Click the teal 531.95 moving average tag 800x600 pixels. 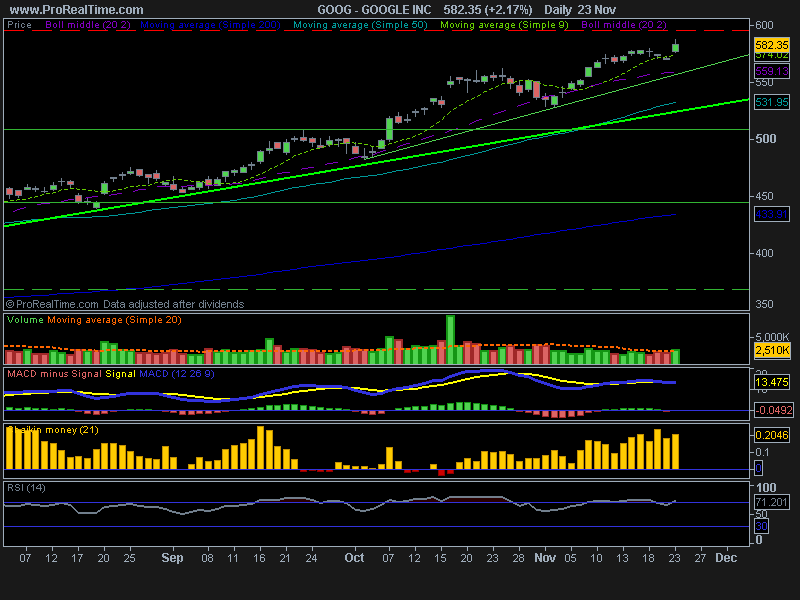click(771, 102)
